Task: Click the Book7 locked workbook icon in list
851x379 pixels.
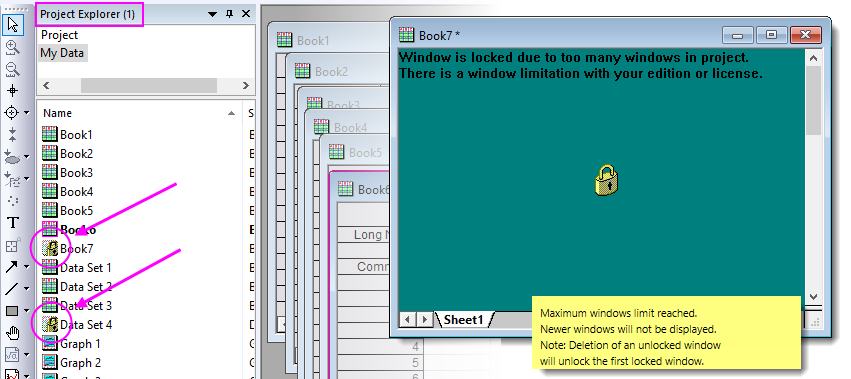Action: point(49,249)
